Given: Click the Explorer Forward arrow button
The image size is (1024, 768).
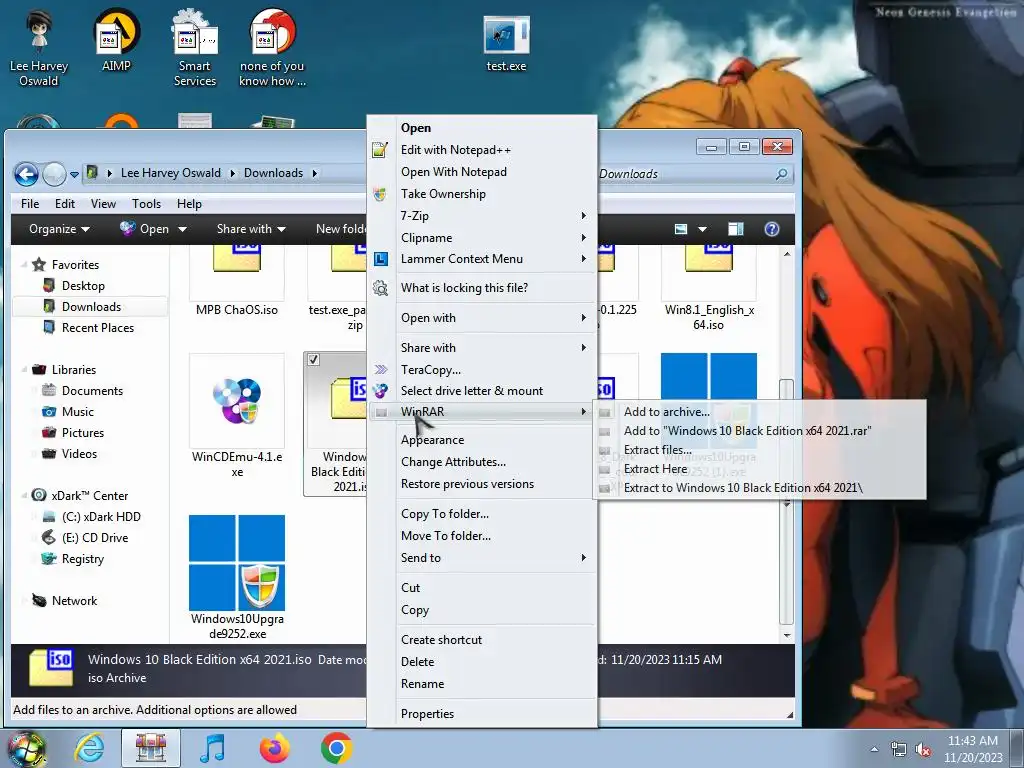Looking at the screenshot, I should coord(54,174).
